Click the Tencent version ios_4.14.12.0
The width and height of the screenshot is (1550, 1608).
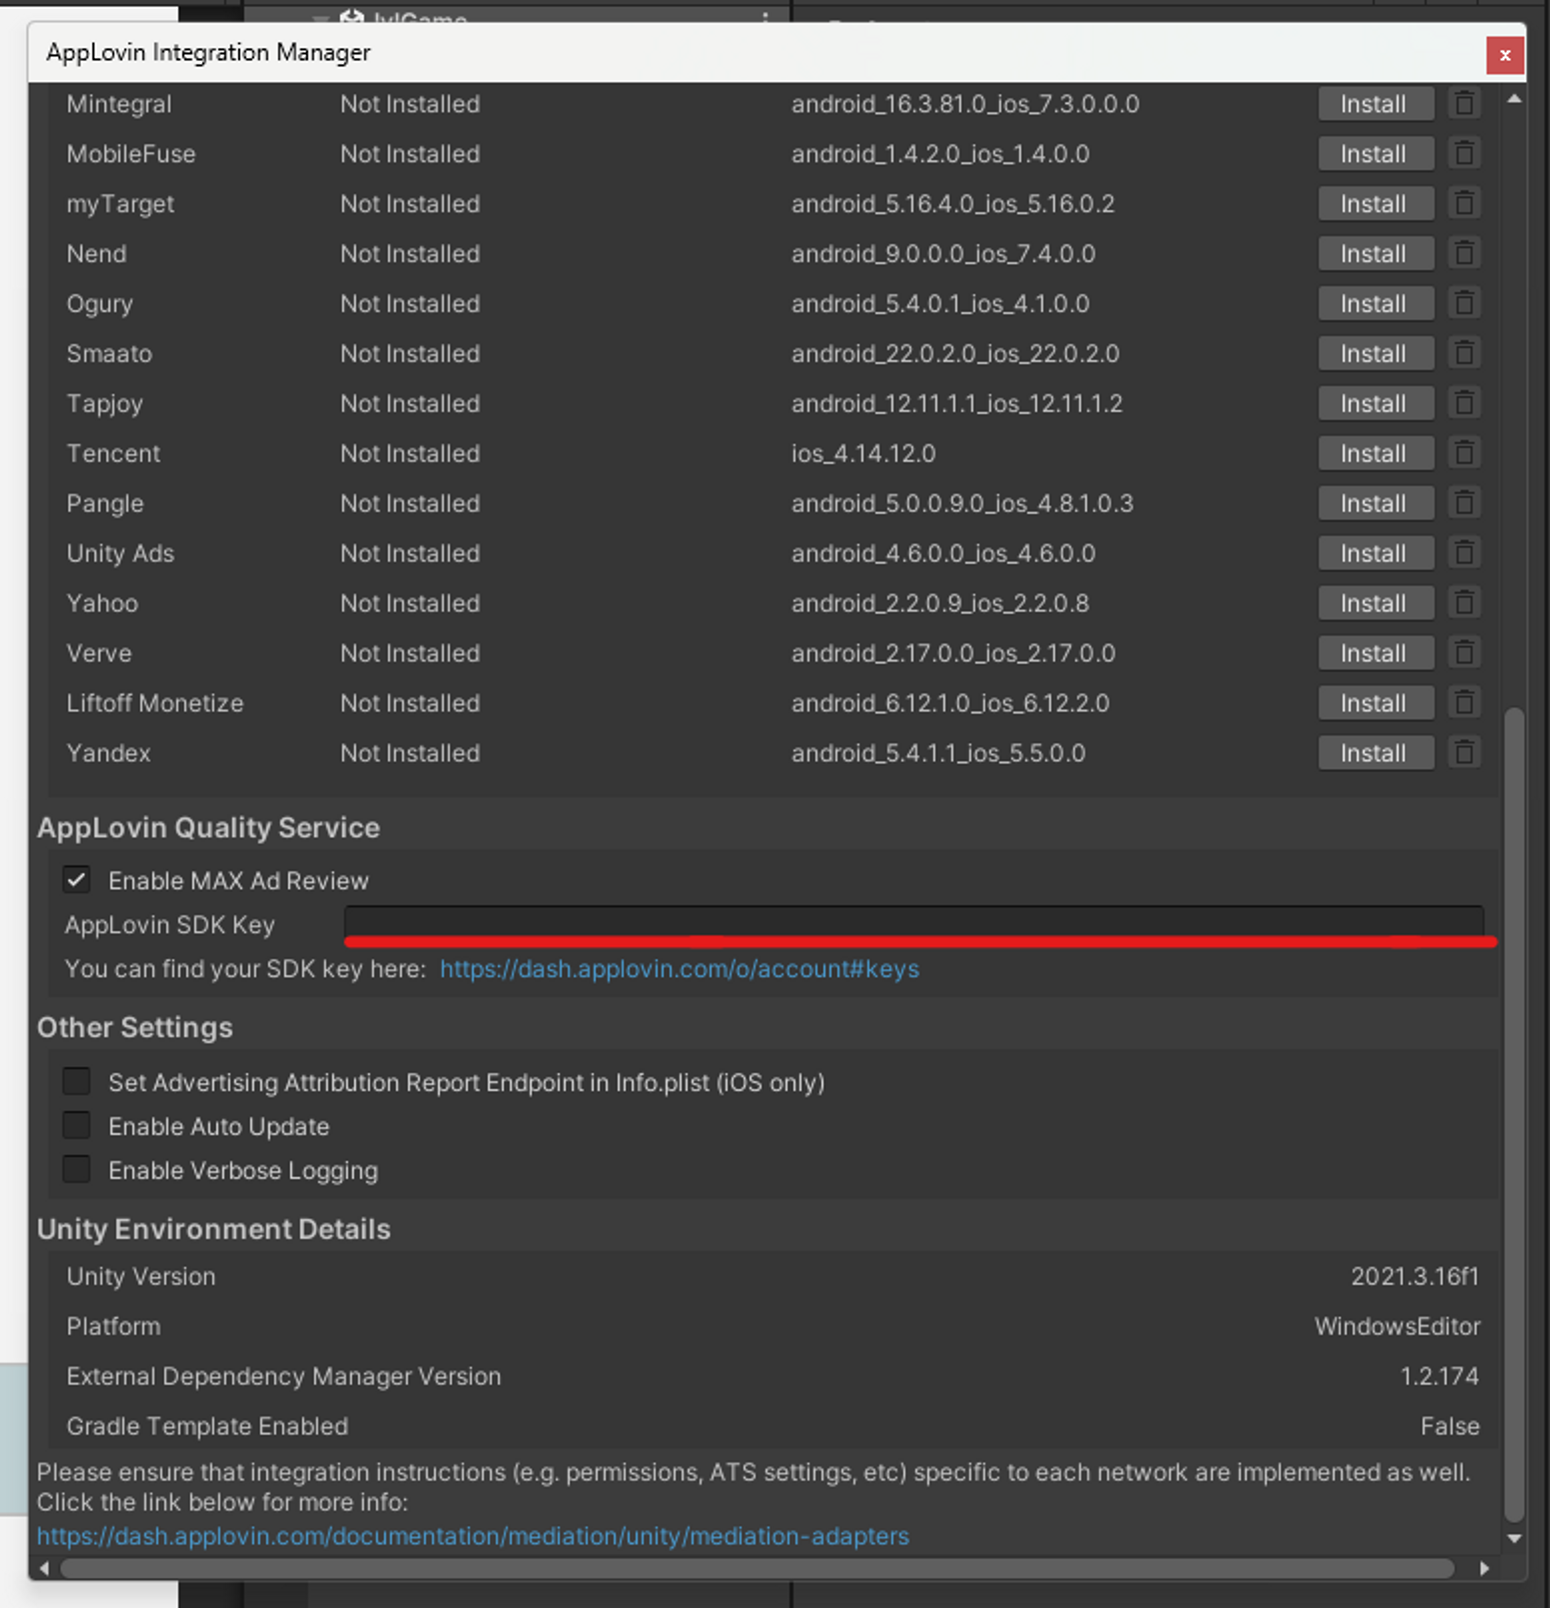pos(863,454)
